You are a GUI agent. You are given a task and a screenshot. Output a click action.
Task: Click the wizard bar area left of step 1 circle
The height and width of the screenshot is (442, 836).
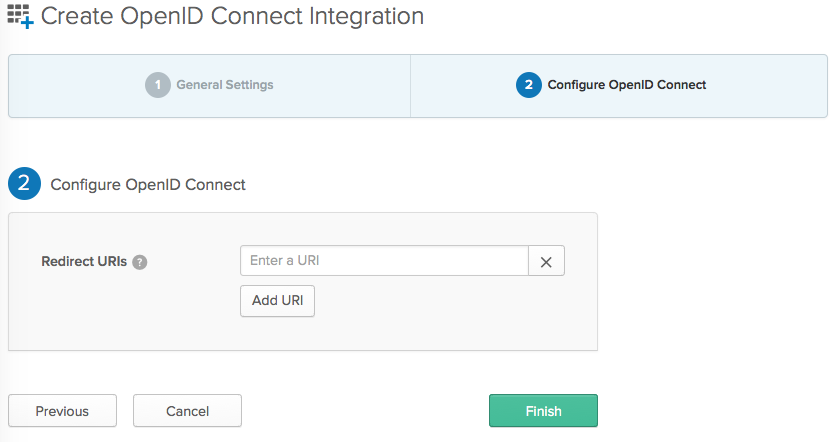pyautogui.click(x=75, y=85)
